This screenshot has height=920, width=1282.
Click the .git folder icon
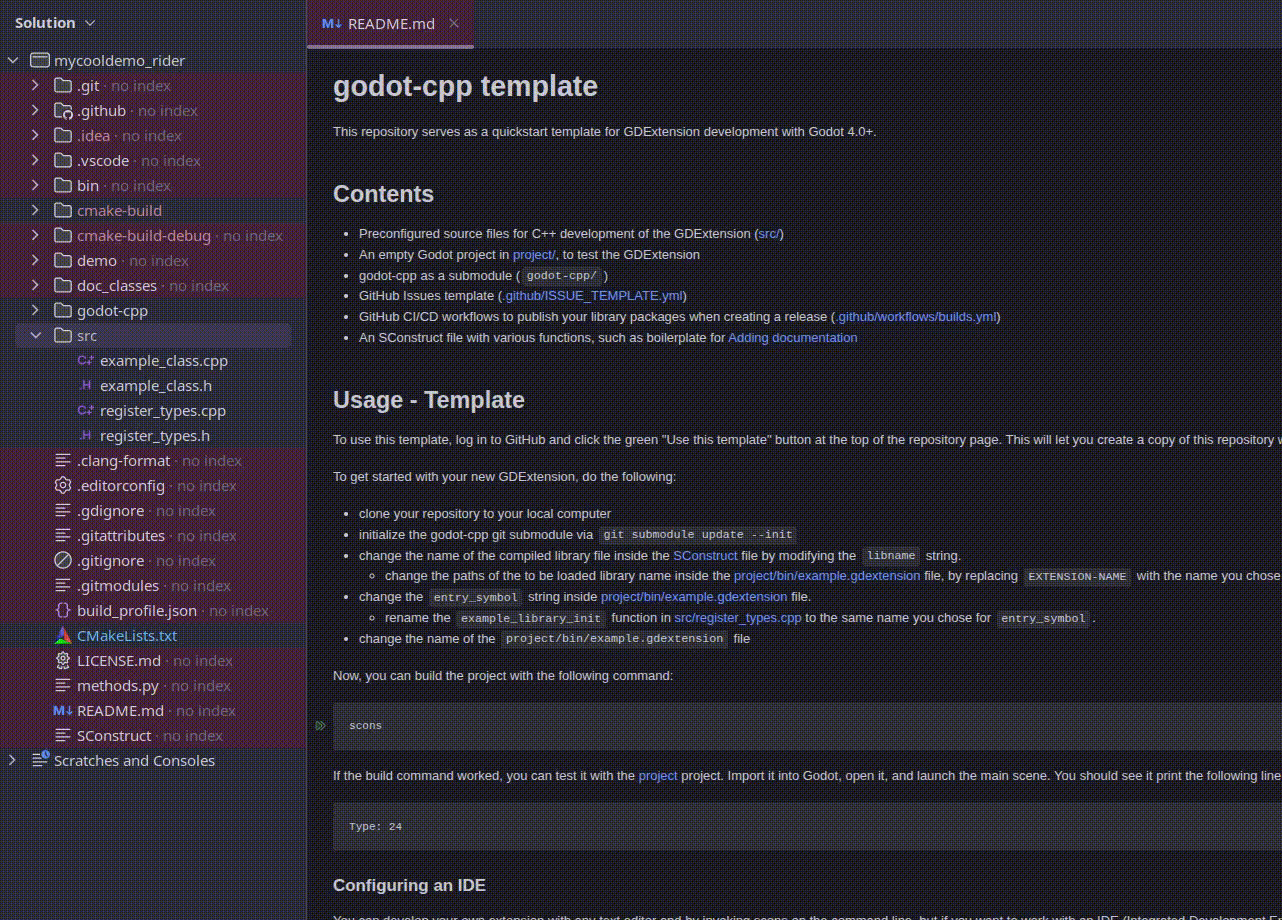(62, 86)
